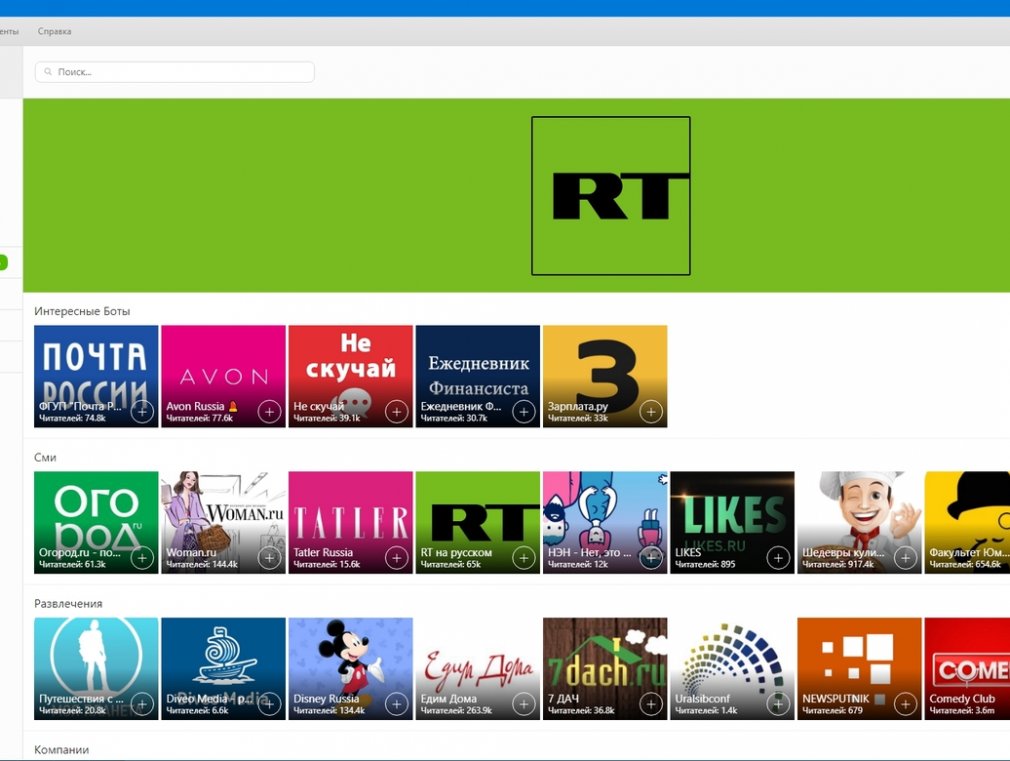View the Woman.ru account tile
Screen dimensions: 1010x761
(x=223, y=523)
